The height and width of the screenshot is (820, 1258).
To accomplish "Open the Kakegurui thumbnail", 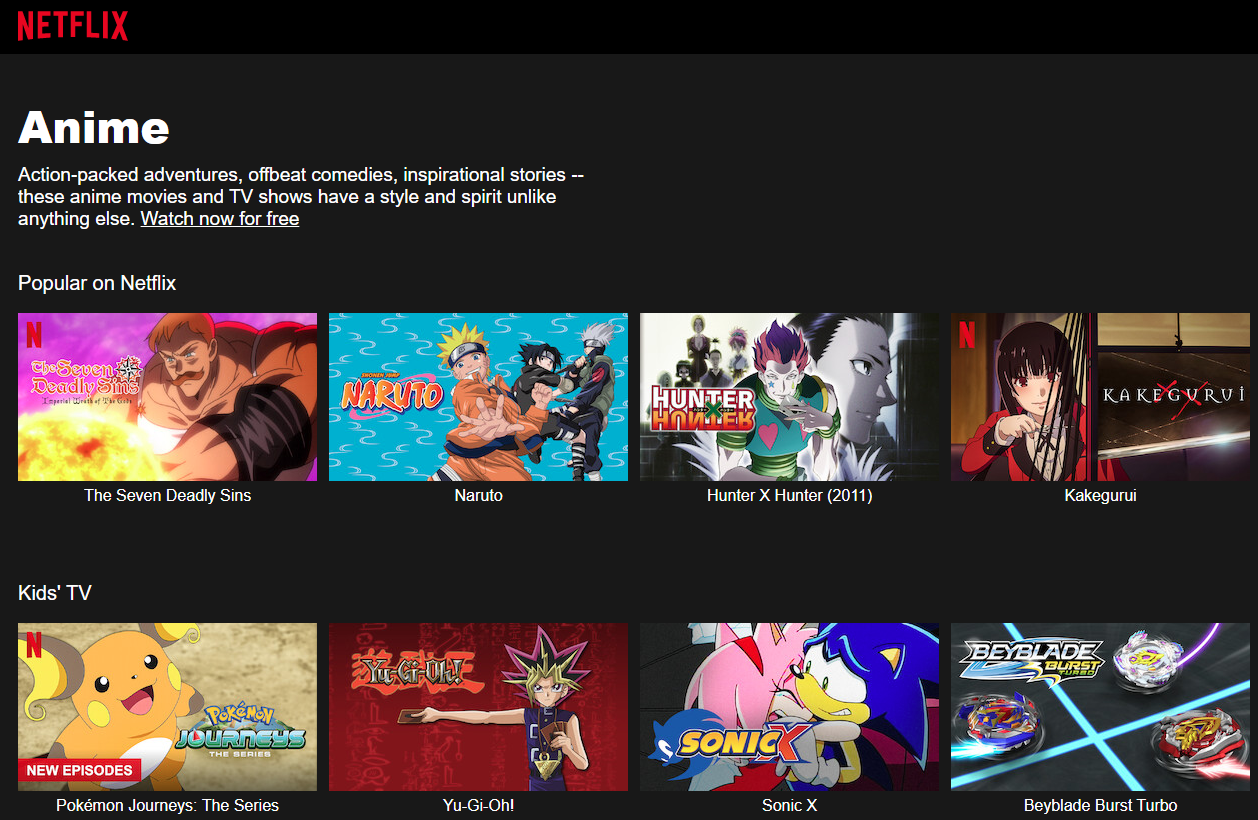I will (1100, 397).
